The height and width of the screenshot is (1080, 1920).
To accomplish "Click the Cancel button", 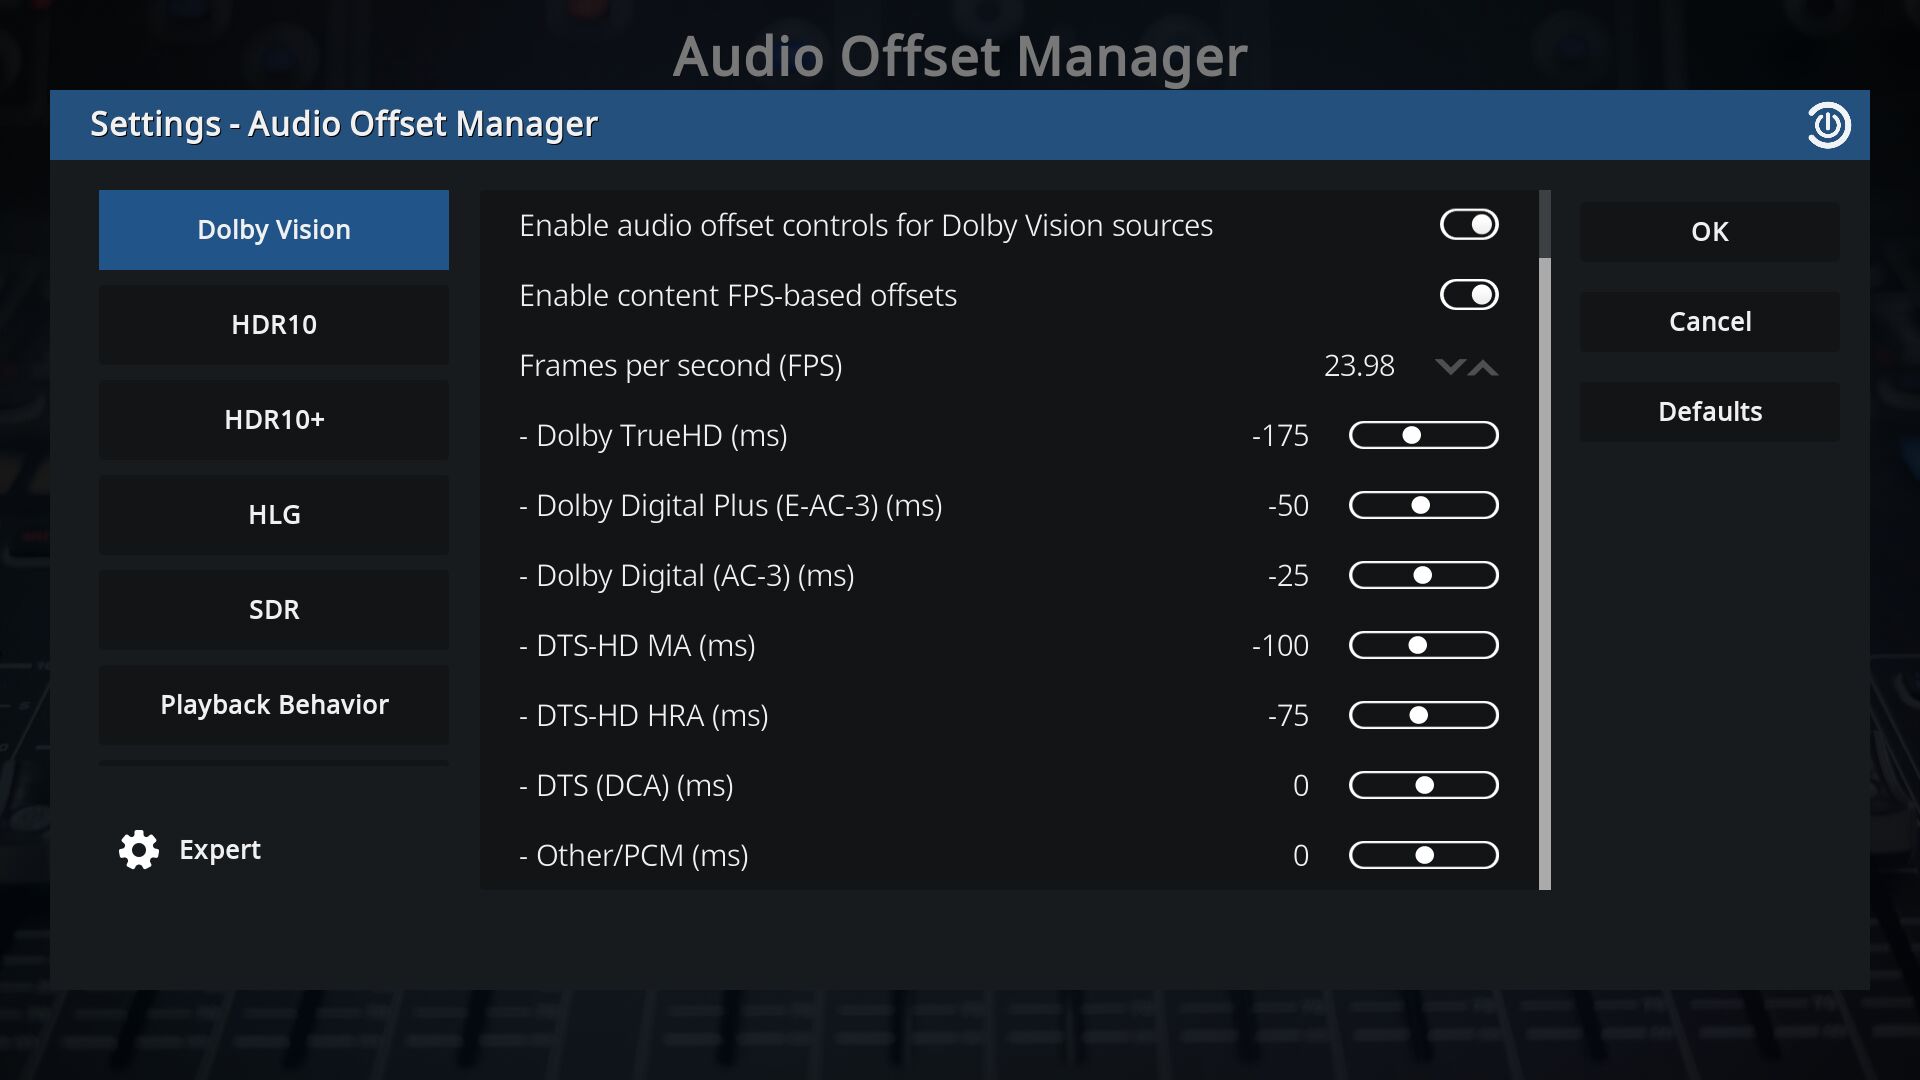I will (1710, 322).
